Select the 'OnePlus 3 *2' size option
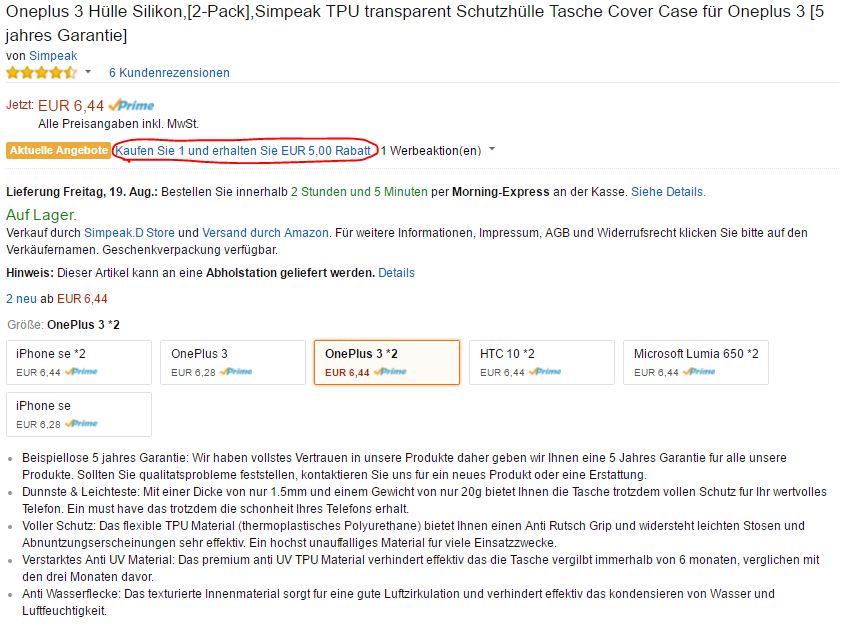Image resolution: width=841 pixels, height=632 pixels. point(387,362)
